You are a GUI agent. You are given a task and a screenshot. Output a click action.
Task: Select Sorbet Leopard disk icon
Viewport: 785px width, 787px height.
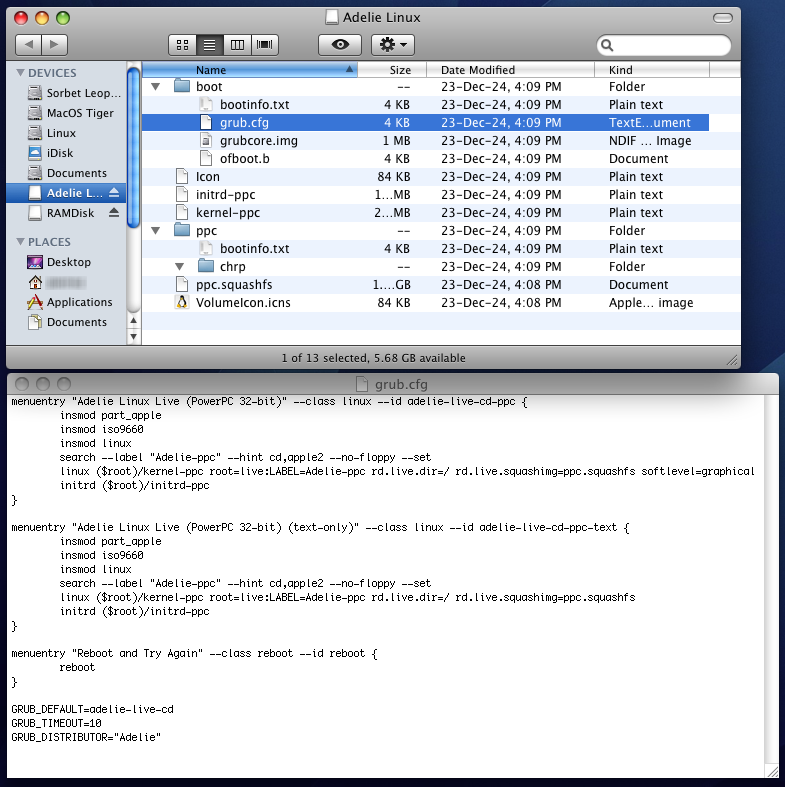point(35,93)
